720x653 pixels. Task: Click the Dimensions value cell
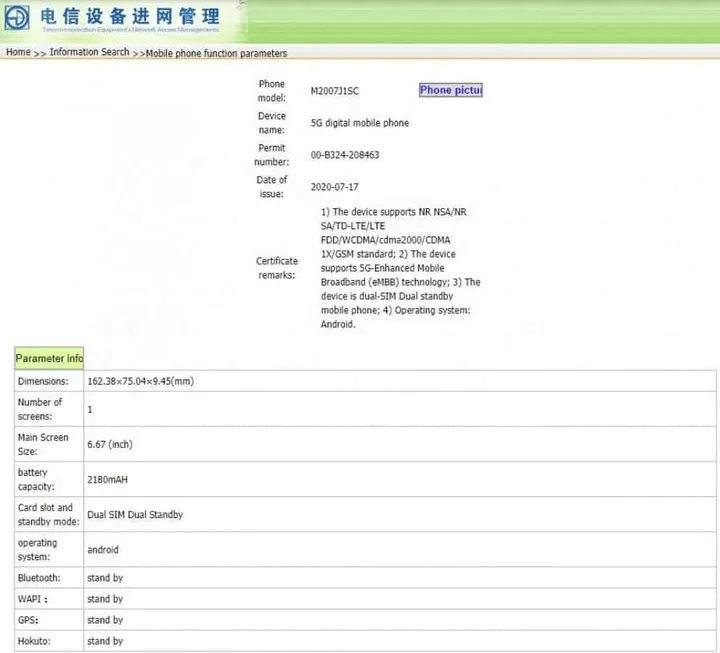pyautogui.click(x=140, y=382)
